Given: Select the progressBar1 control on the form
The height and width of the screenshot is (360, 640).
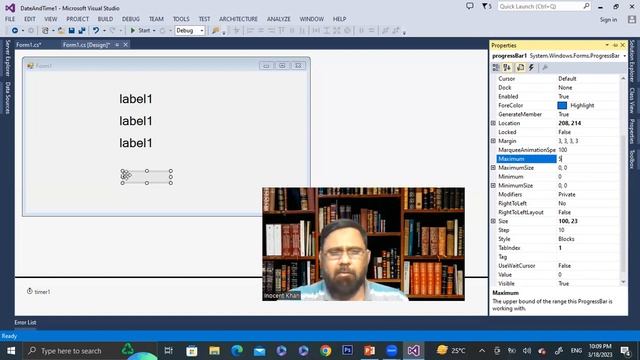Looking at the screenshot, I should [147, 177].
